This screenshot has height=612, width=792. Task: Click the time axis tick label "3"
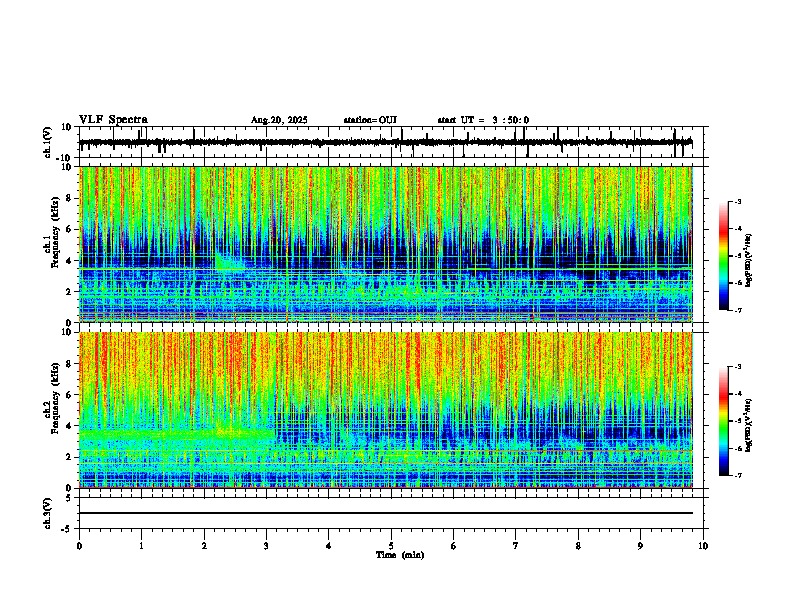pos(266,545)
